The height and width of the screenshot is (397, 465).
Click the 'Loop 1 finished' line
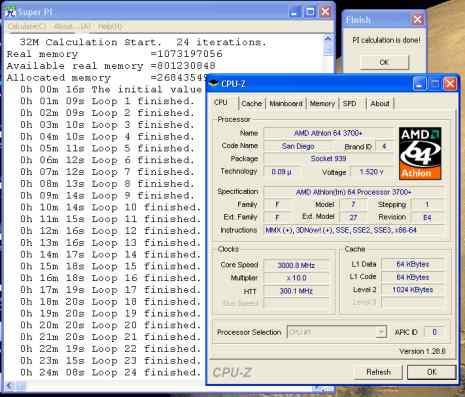[107, 101]
